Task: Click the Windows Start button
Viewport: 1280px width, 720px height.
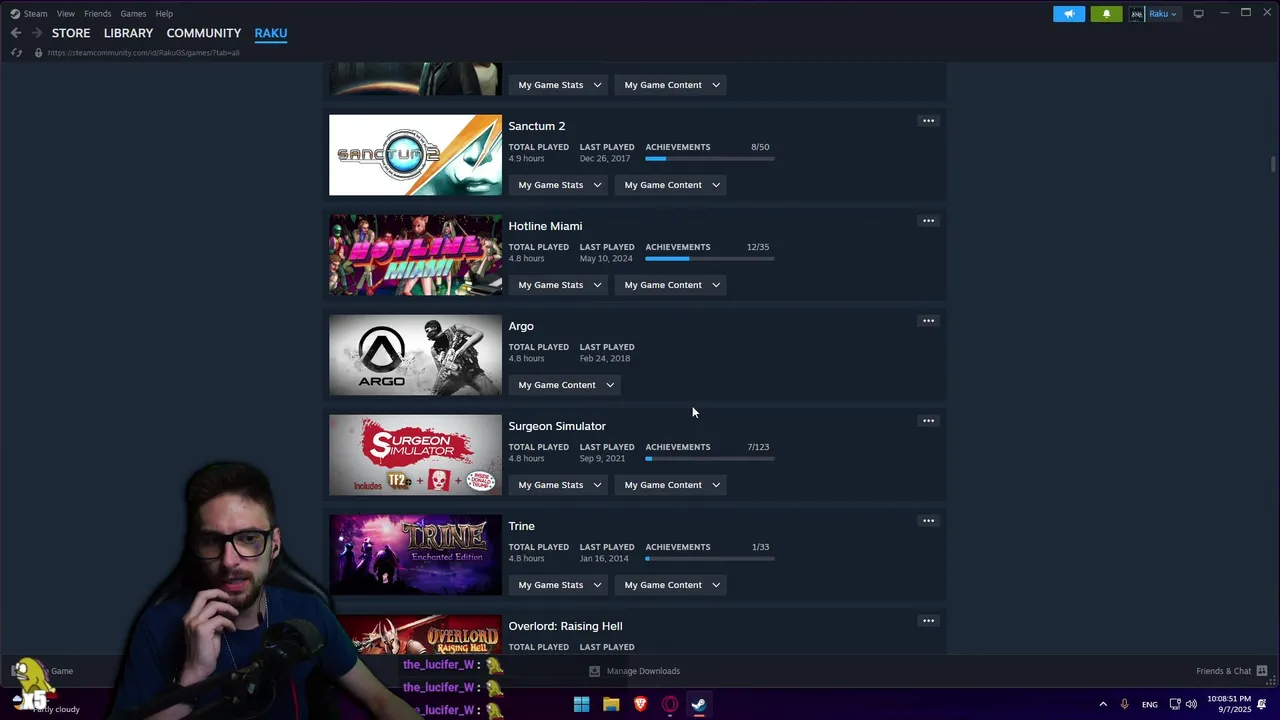Action: [x=581, y=704]
